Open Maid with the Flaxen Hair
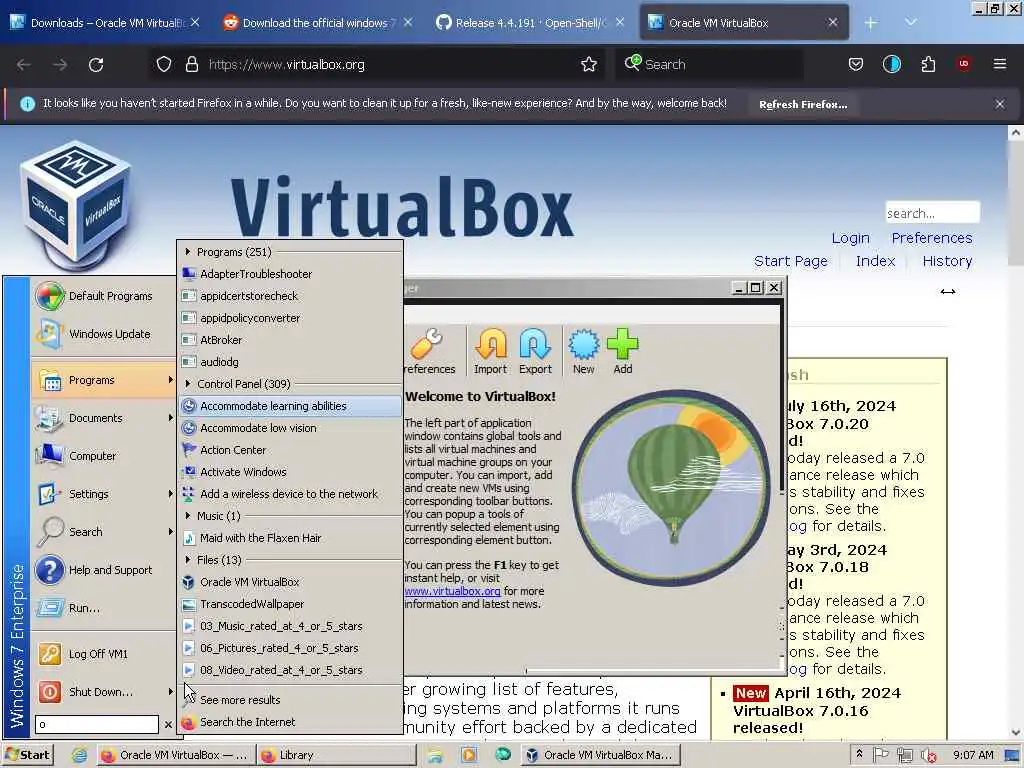The width and height of the screenshot is (1024, 768). pos(290,537)
